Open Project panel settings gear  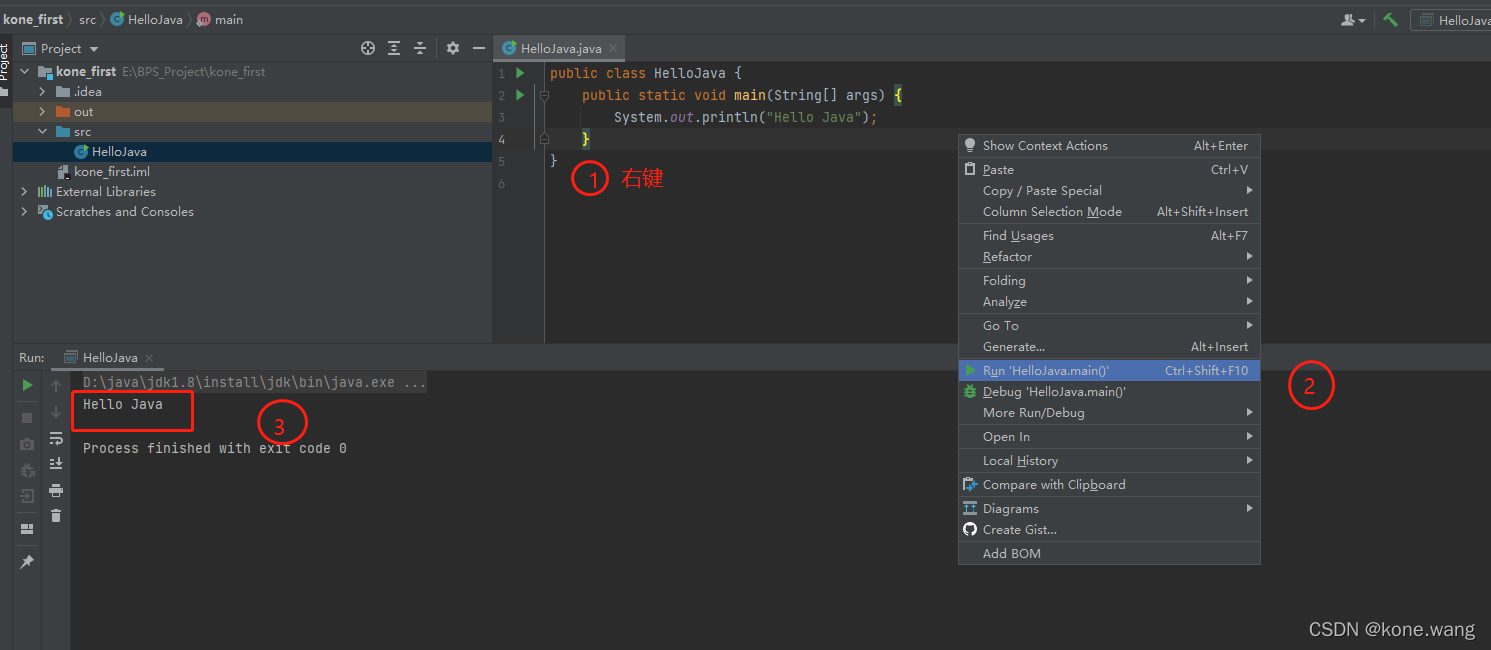point(453,48)
